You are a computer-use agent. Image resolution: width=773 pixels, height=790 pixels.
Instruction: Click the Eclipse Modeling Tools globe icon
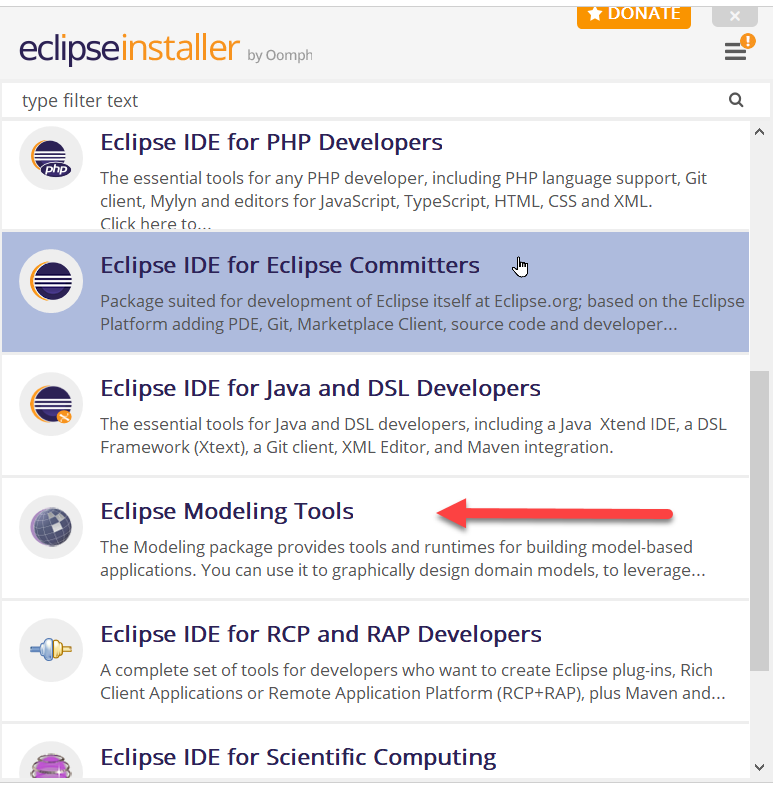click(x=51, y=527)
